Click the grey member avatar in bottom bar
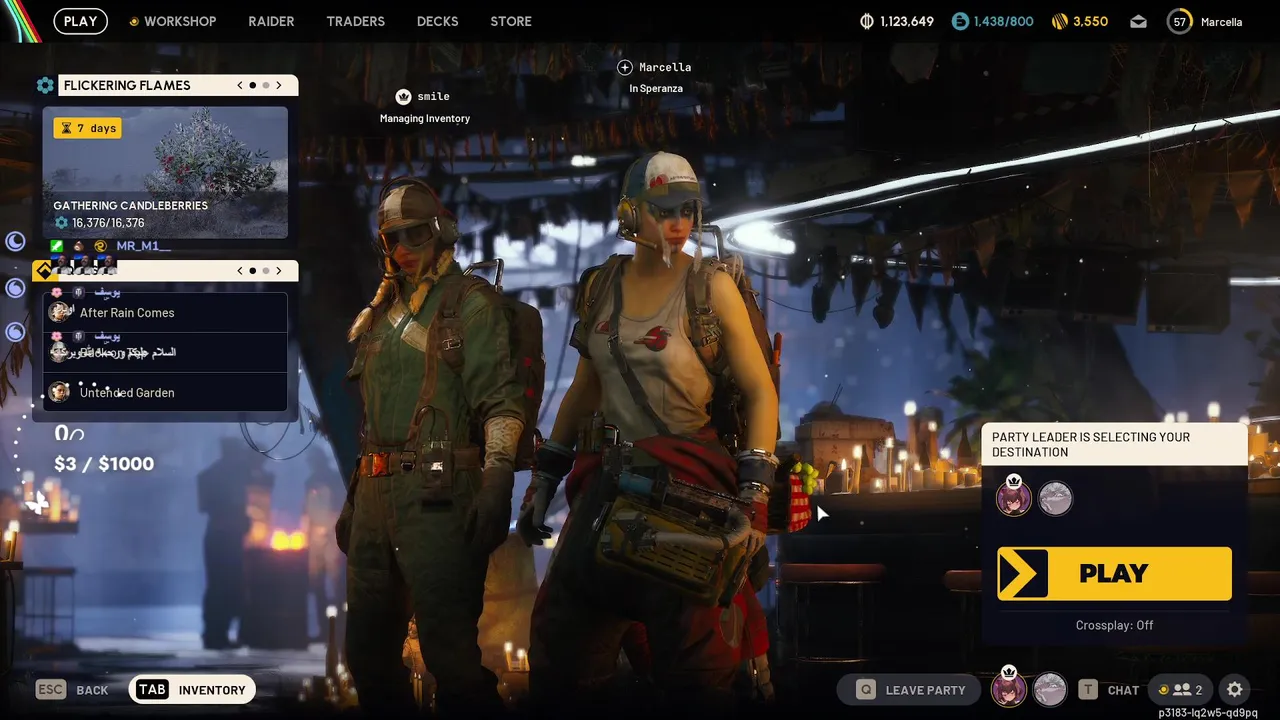Screen dimensions: 1280x720 [1049, 688]
